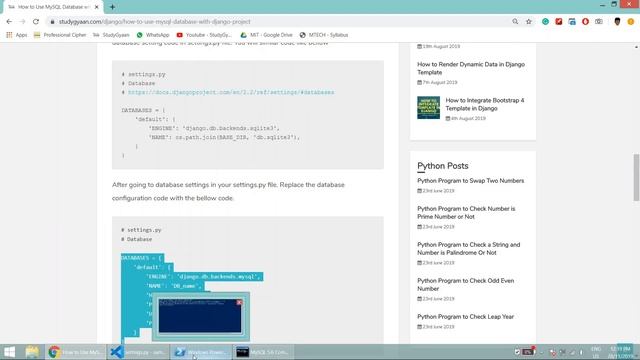Open the Chrome profile avatar
The width and height of the screenshot is (640, 360).
[x=617, y=22]
